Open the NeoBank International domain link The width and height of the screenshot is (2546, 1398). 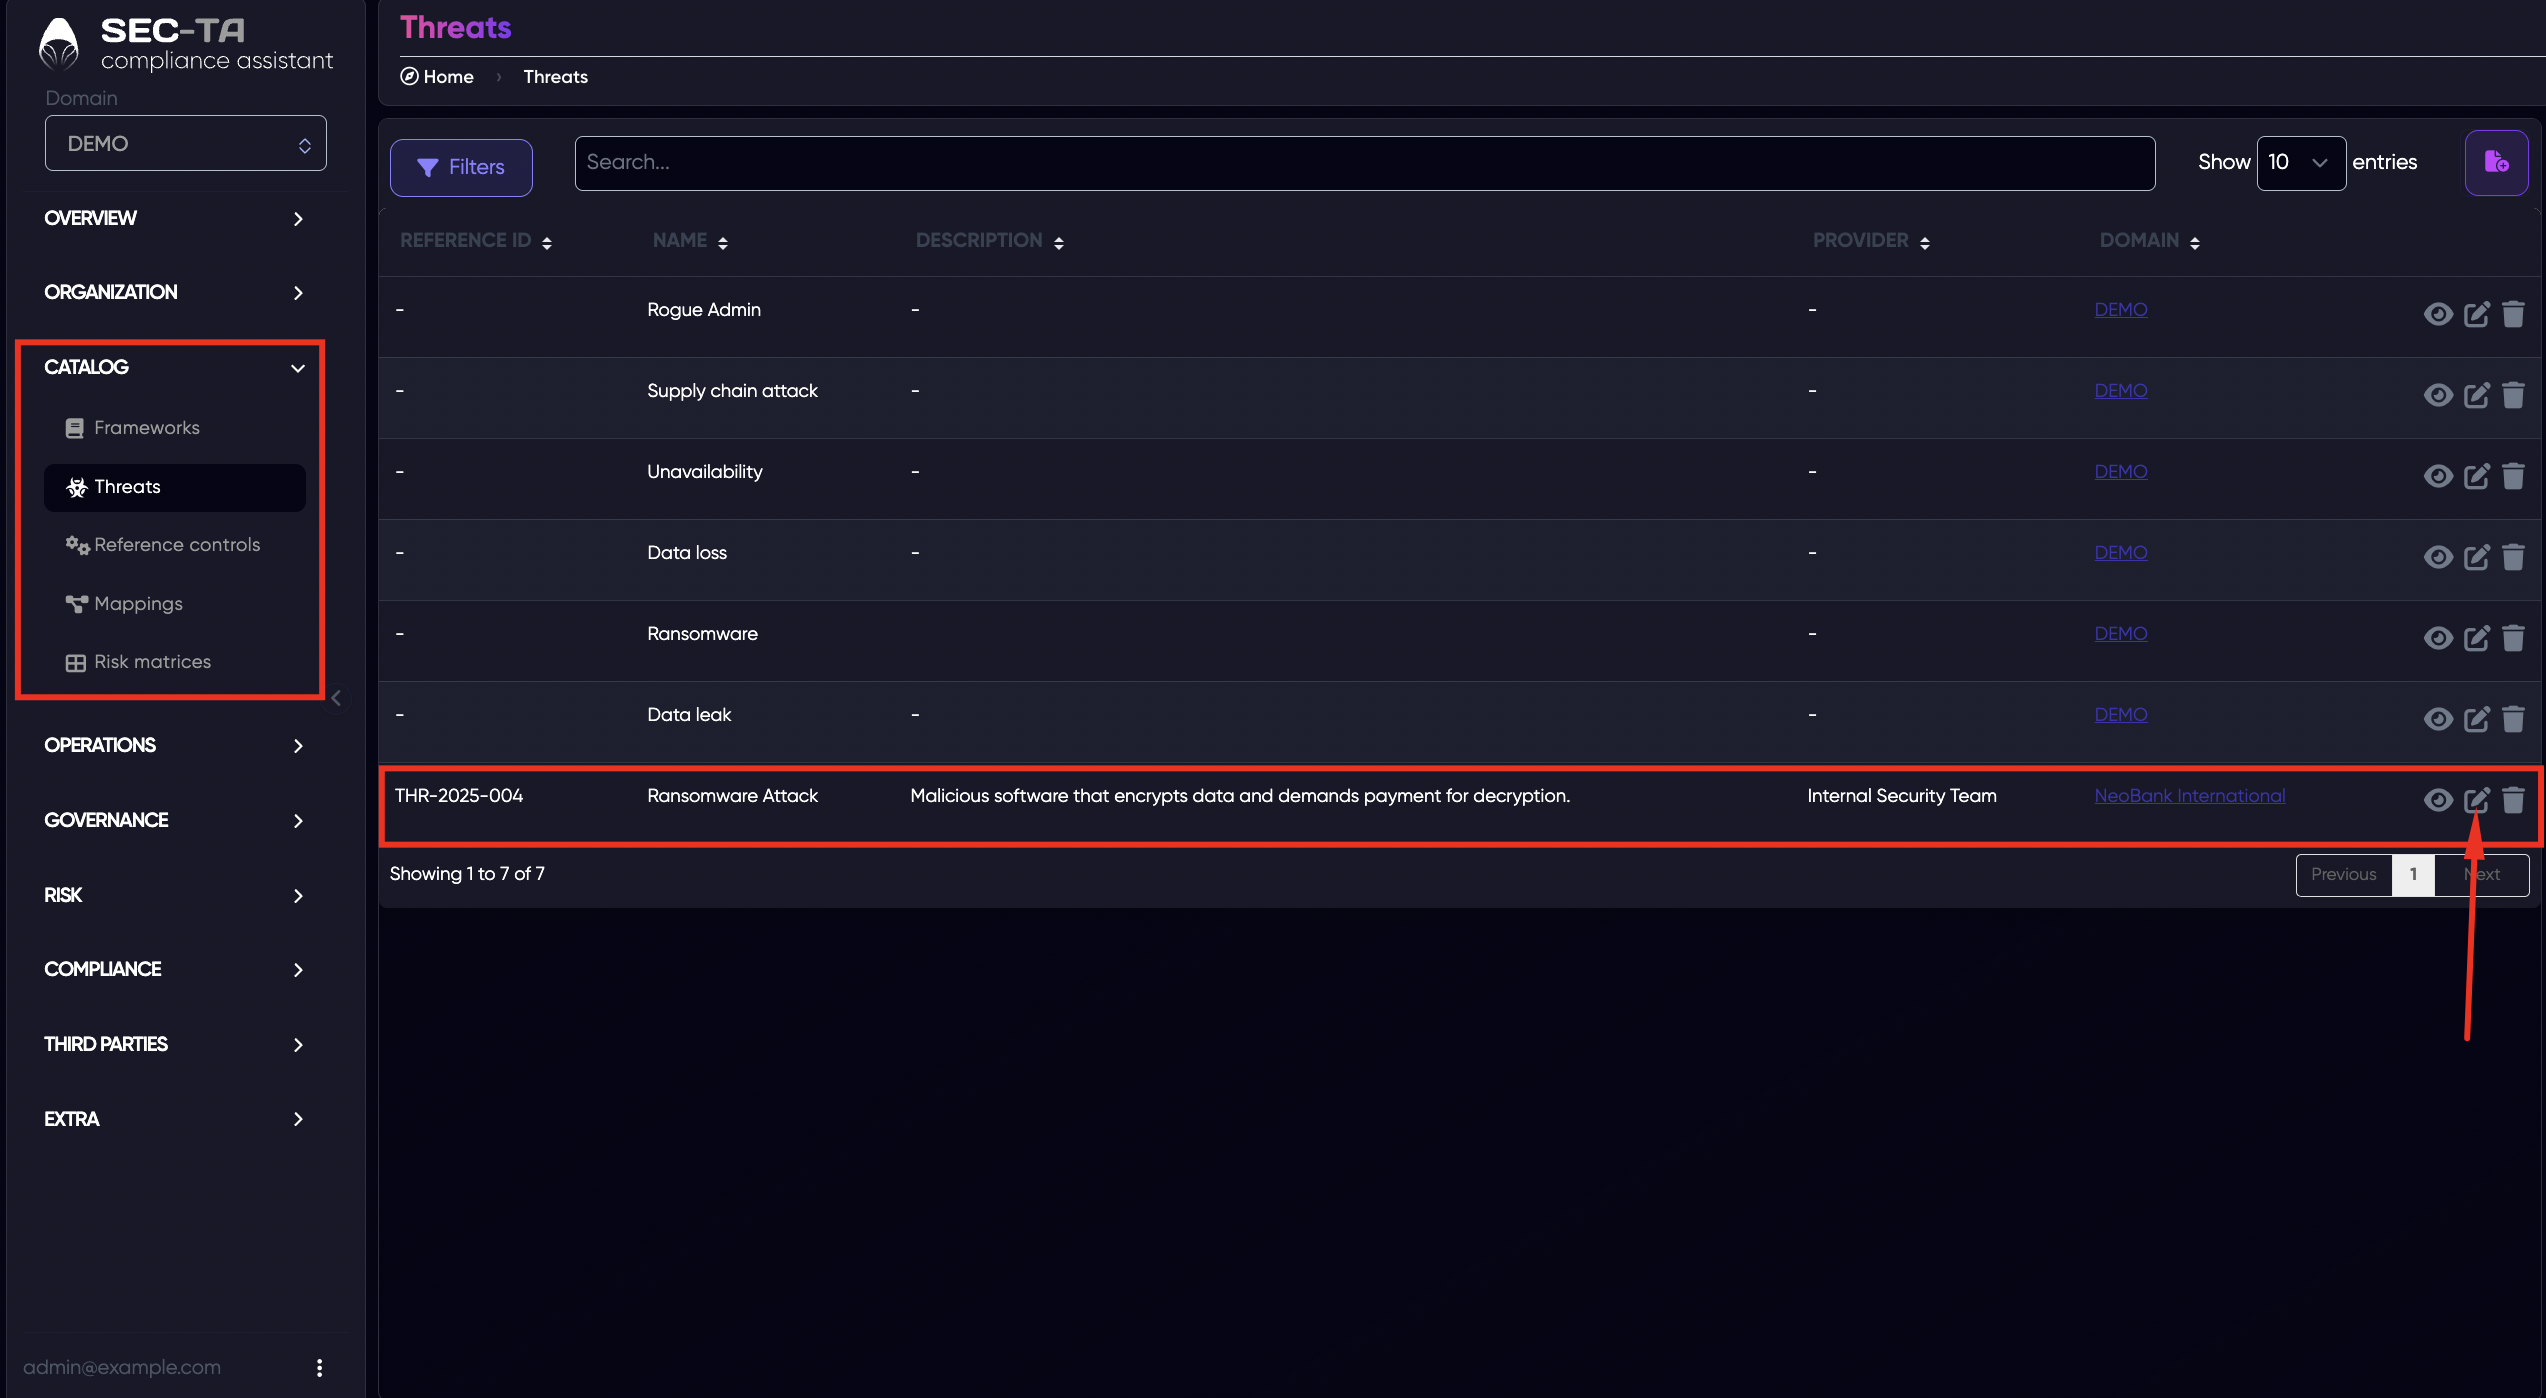pyautogui.click(x=2189, y=796)
